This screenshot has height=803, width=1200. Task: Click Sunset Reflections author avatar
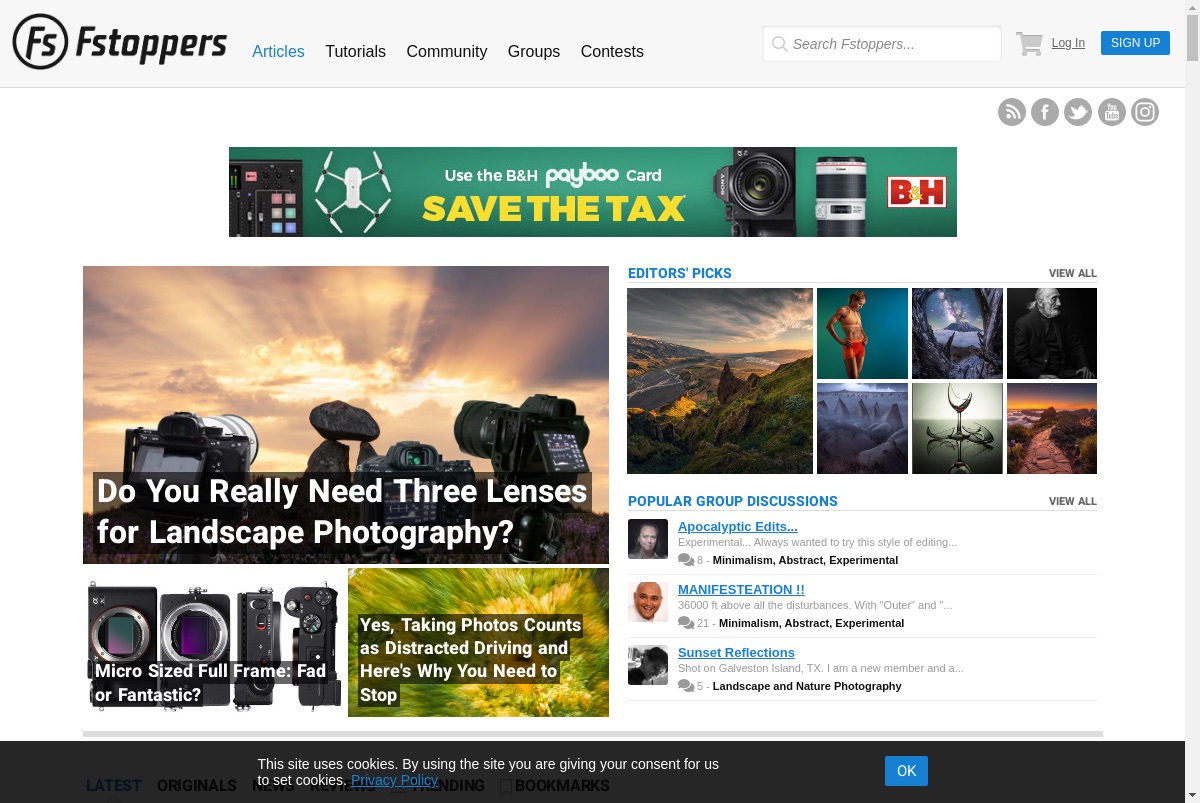pyautogui.click(x=648, y=665)
